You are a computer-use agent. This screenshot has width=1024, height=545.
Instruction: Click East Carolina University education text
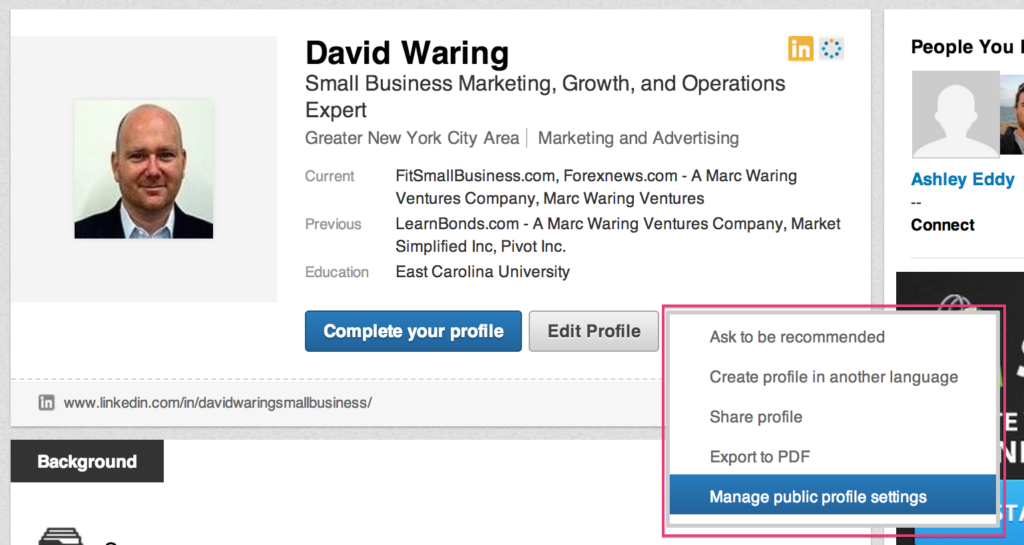[x=483, y=272]
